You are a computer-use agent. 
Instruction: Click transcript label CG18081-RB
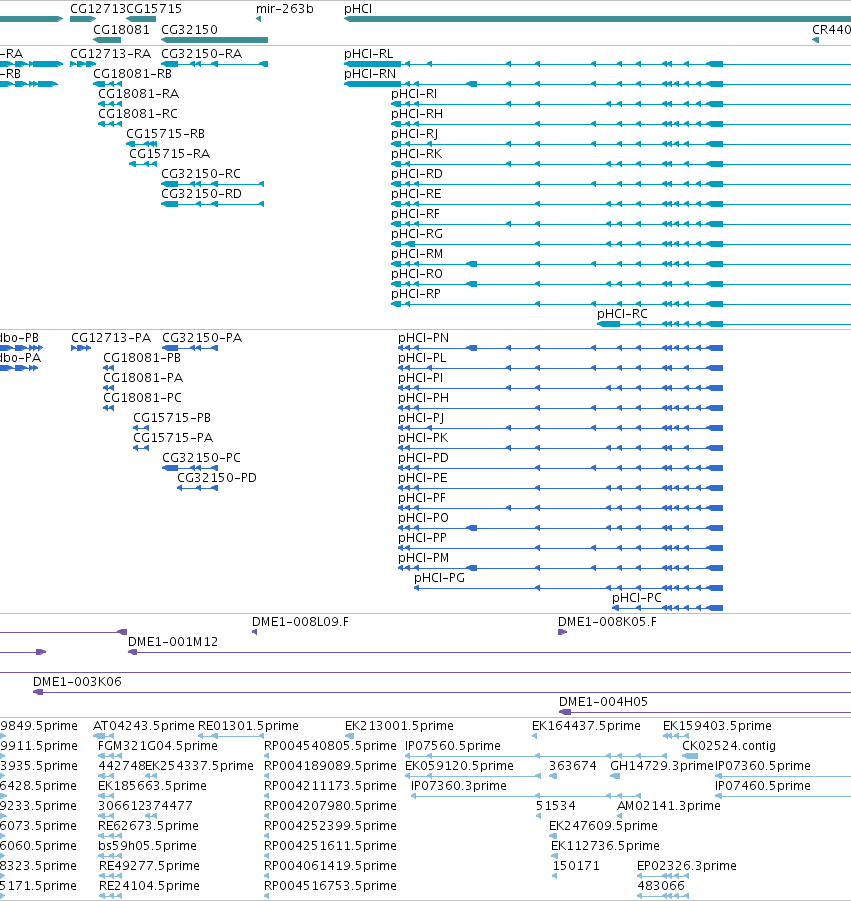132,74
